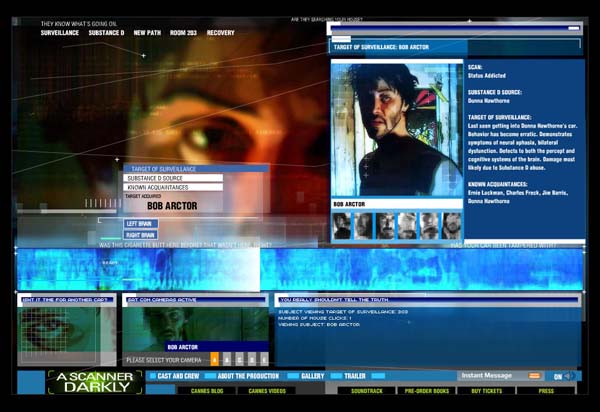Screen dimensions: 600x412
Task: Open the Surveillance section in top navigation
Action: click(x=60, y=33)
